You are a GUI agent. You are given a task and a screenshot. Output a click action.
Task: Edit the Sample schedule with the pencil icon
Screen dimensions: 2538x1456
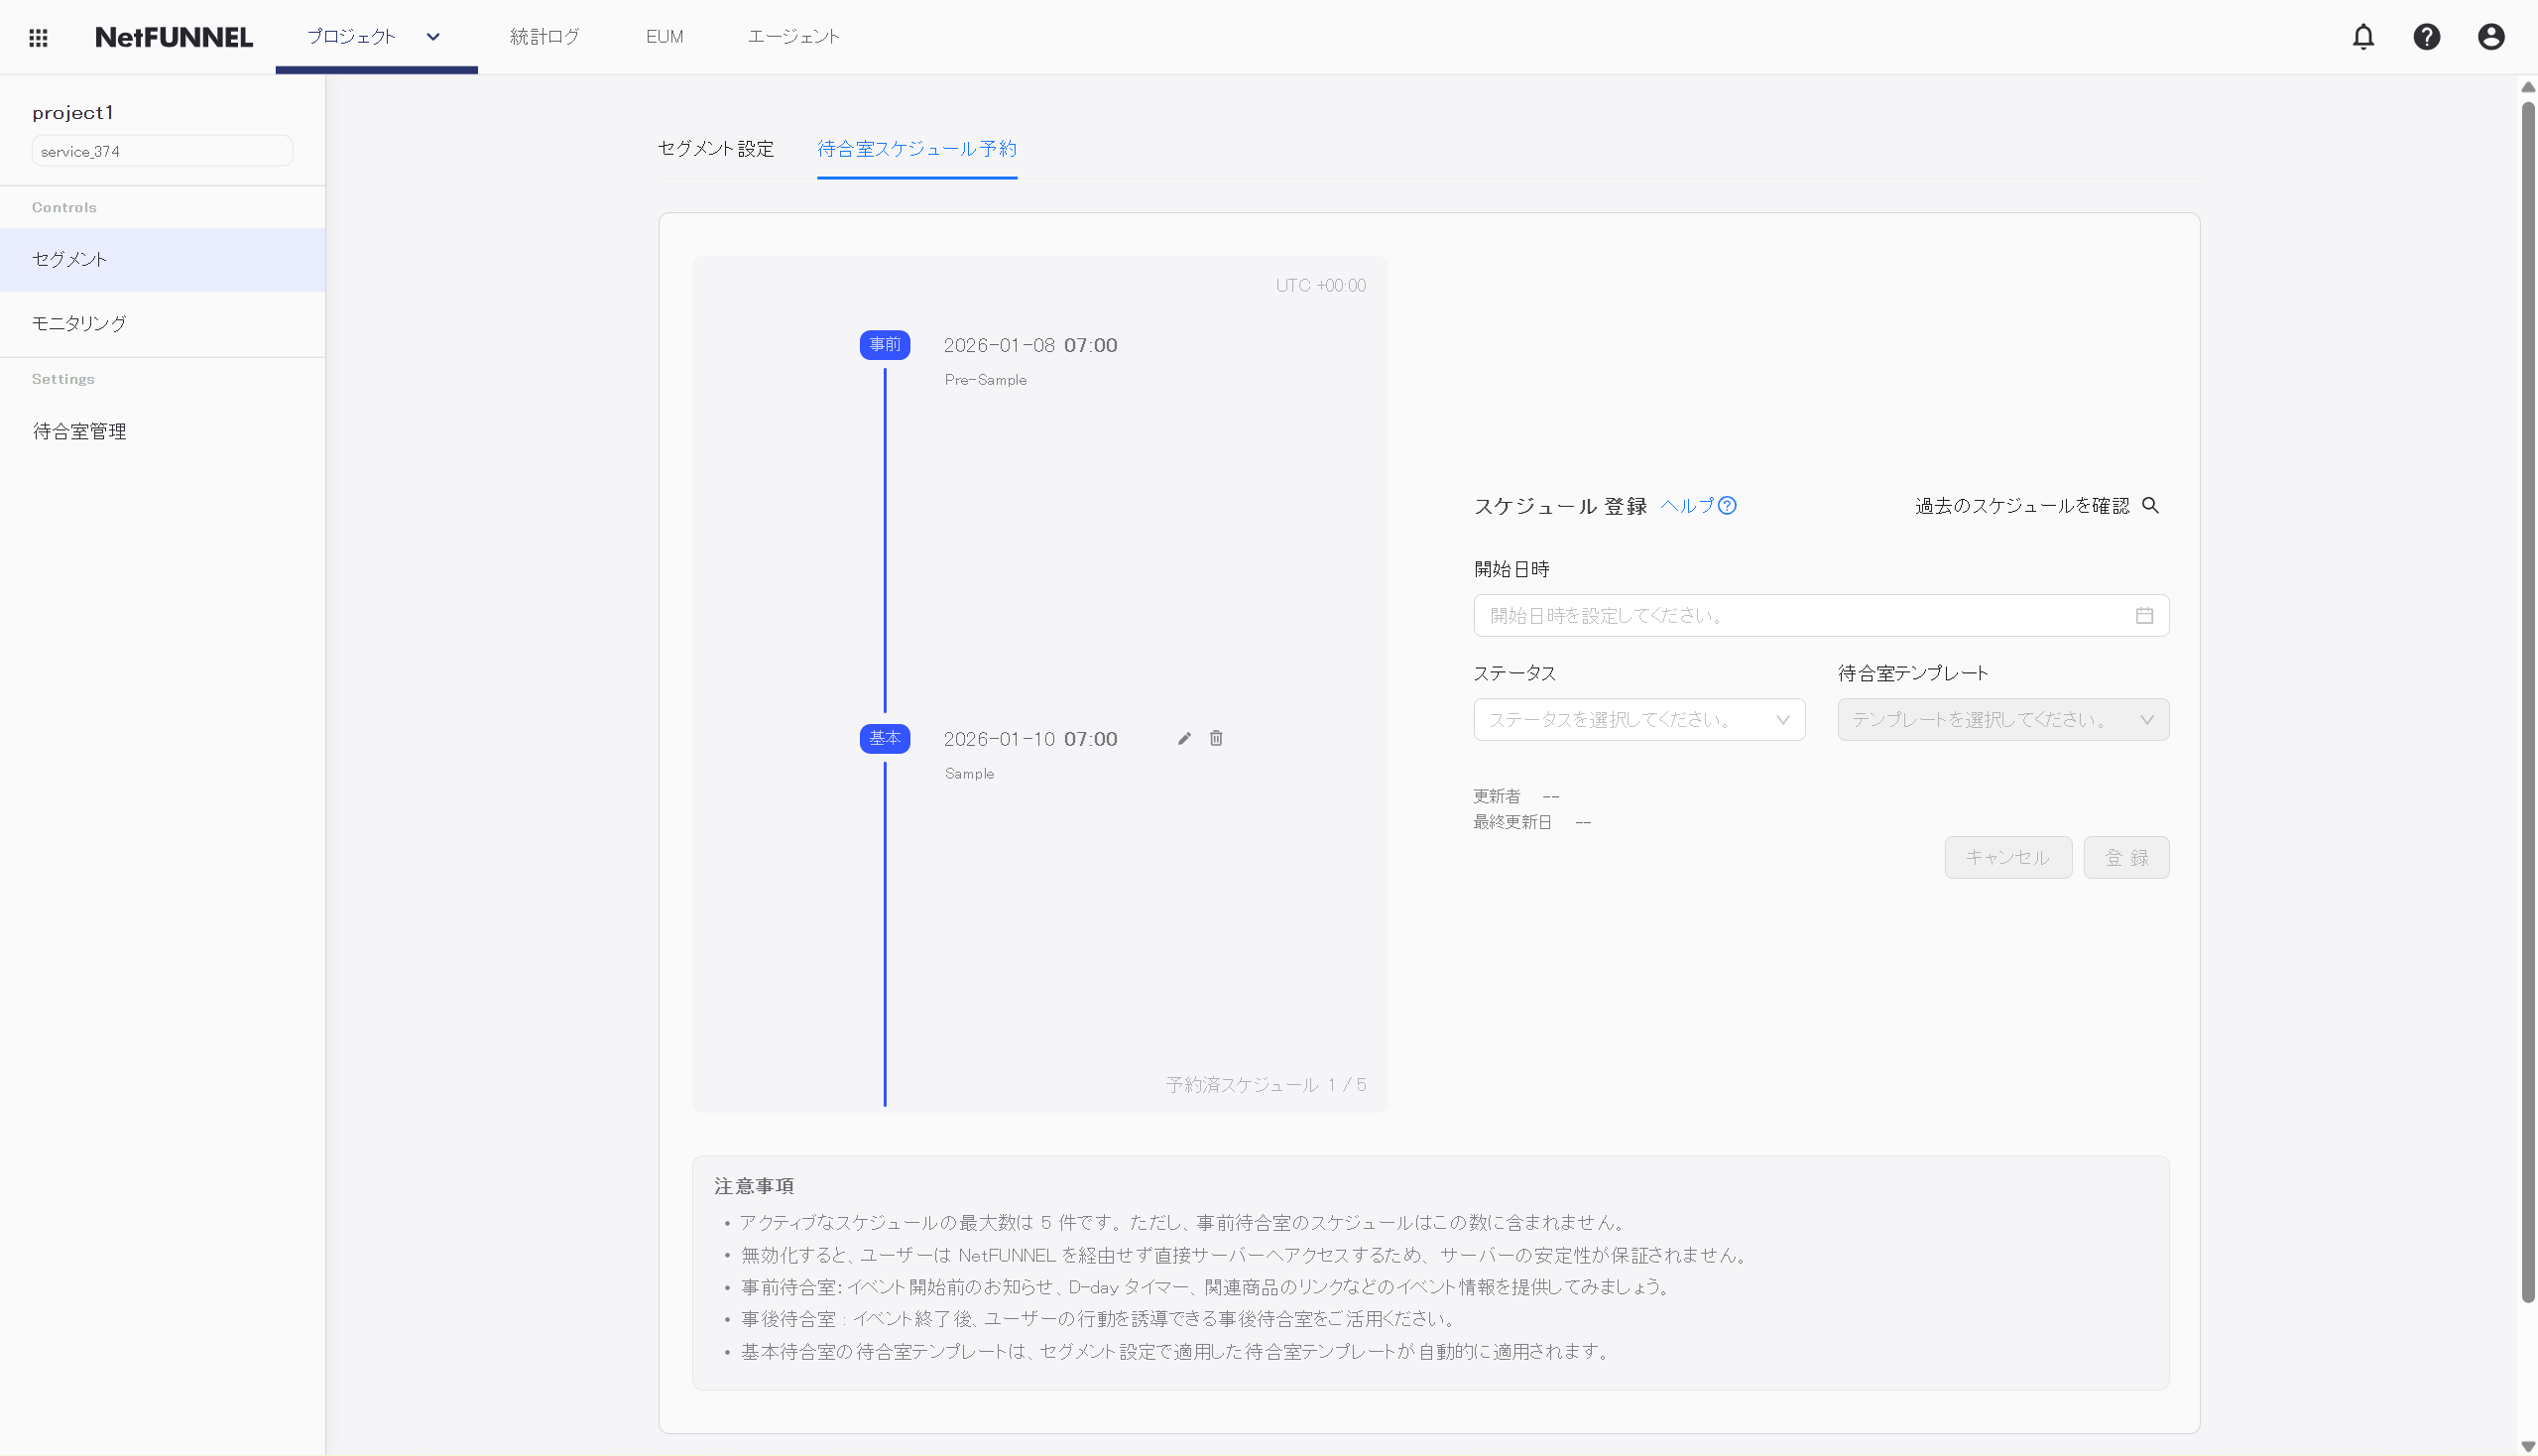coord(1184,738)
